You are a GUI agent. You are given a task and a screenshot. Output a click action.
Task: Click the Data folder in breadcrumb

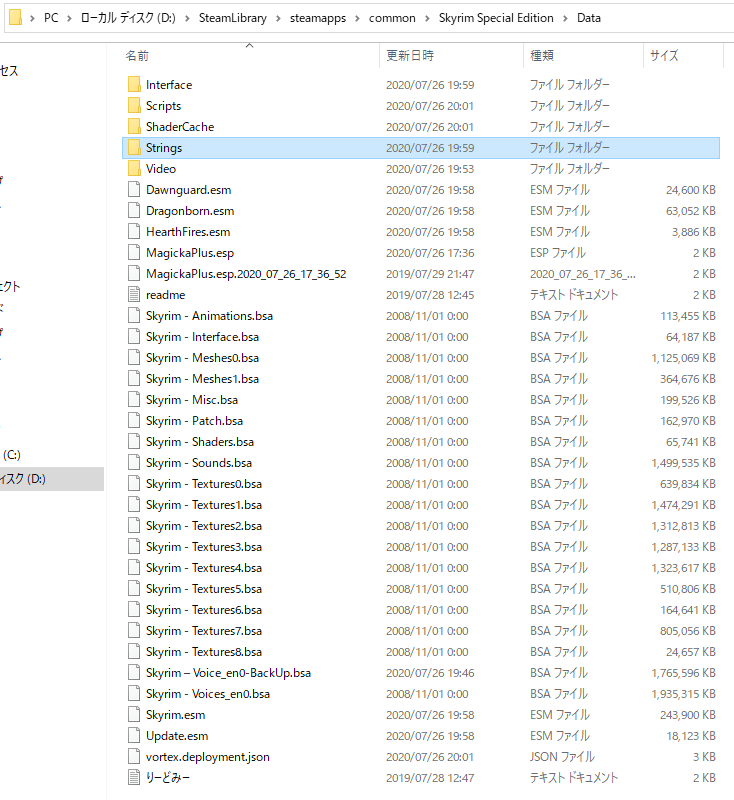(x=589, y=18)
